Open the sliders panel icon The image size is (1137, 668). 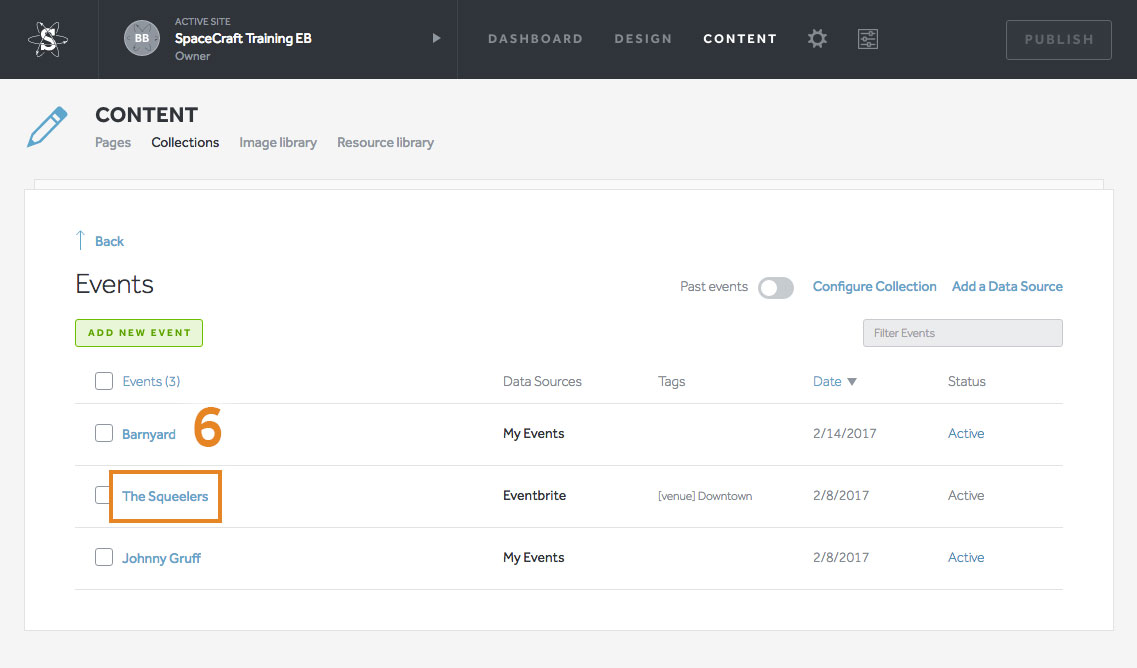click(868, 38)
